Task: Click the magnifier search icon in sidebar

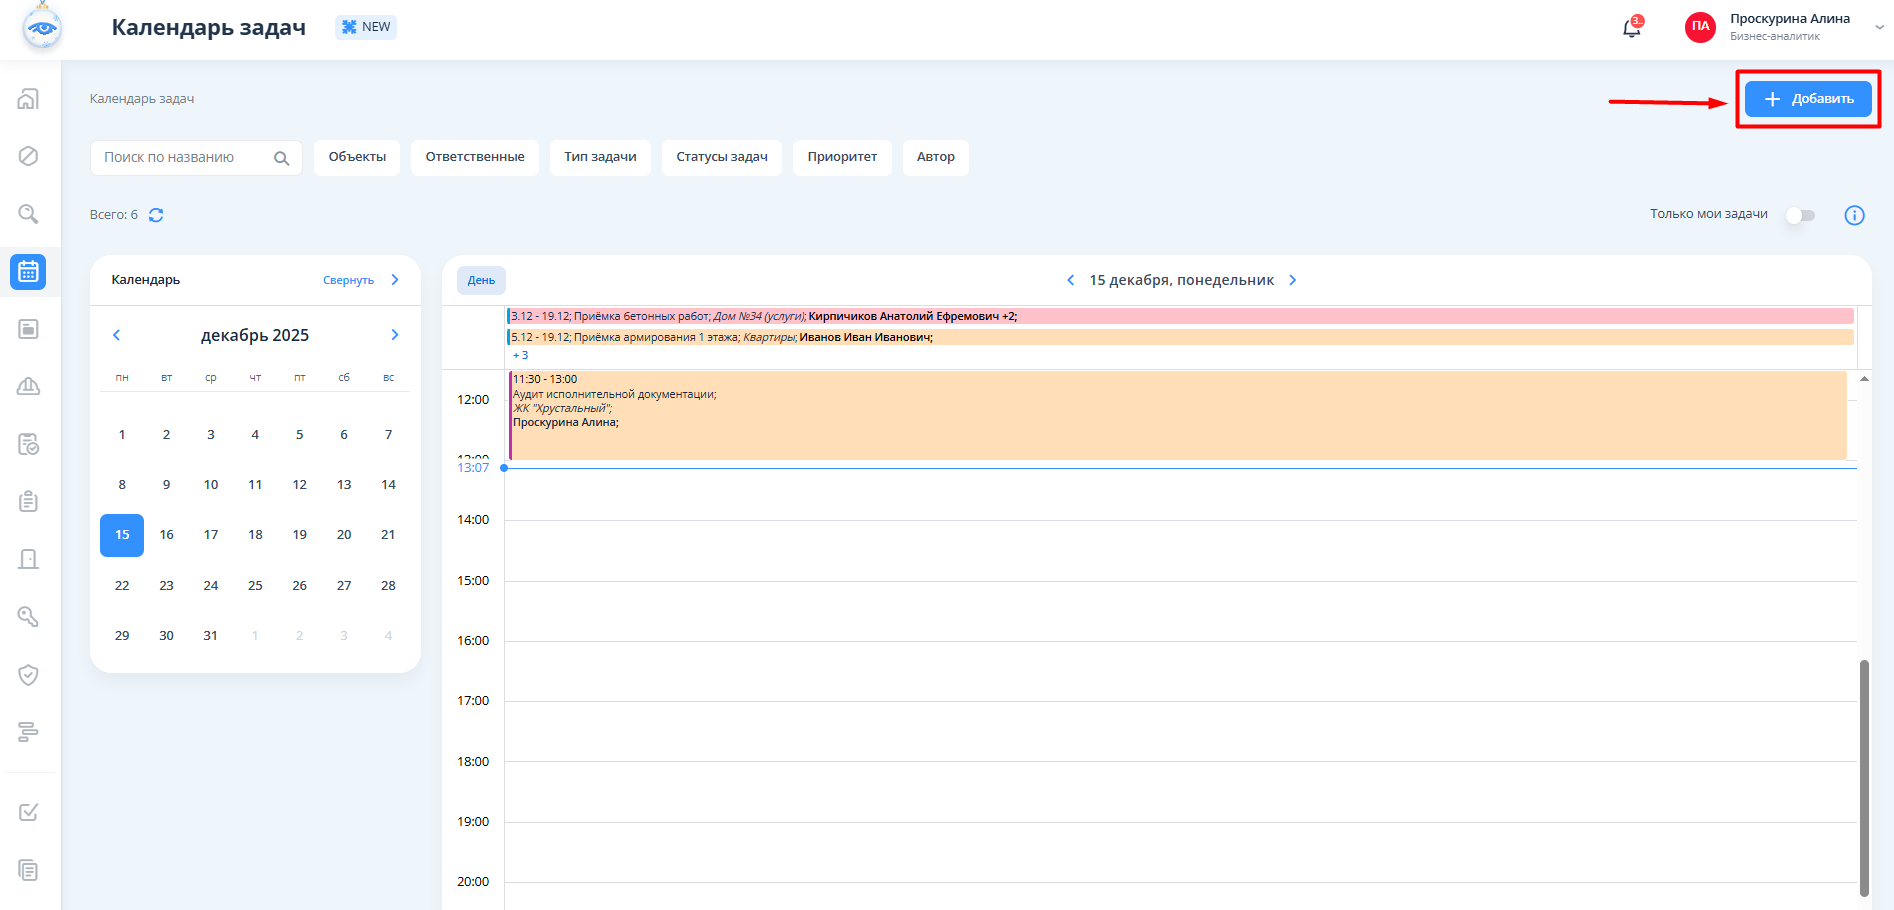Action: [x=28, y=214]
